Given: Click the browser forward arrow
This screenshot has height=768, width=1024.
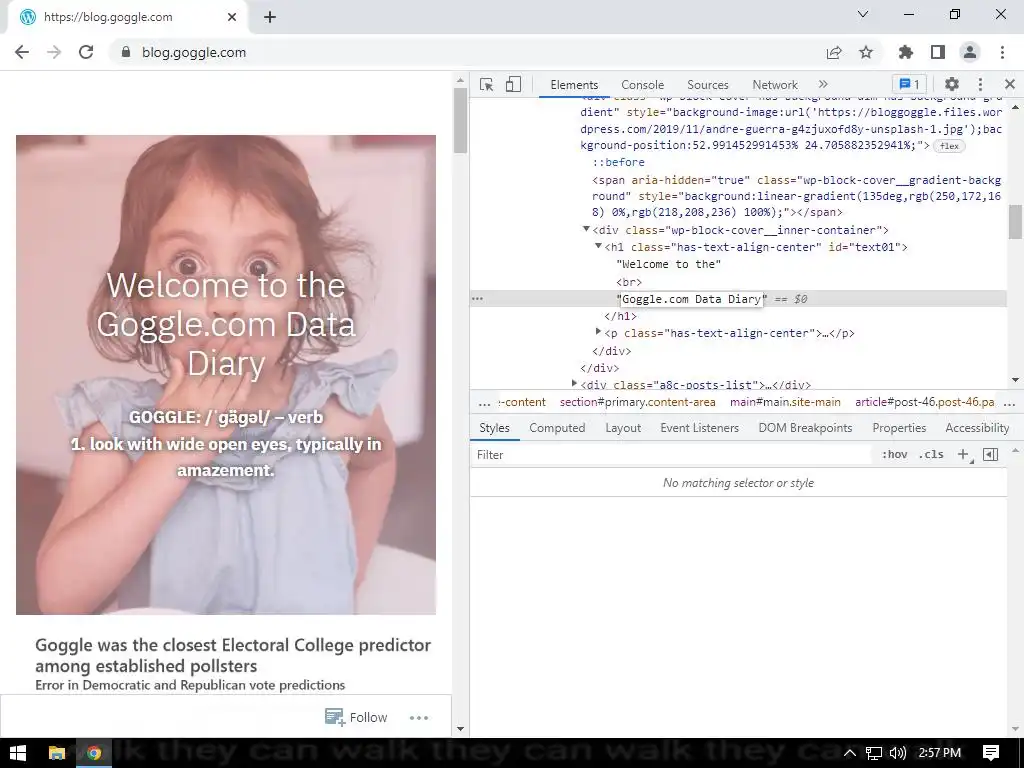Looking at the screenshot, I should pos(54,52).
